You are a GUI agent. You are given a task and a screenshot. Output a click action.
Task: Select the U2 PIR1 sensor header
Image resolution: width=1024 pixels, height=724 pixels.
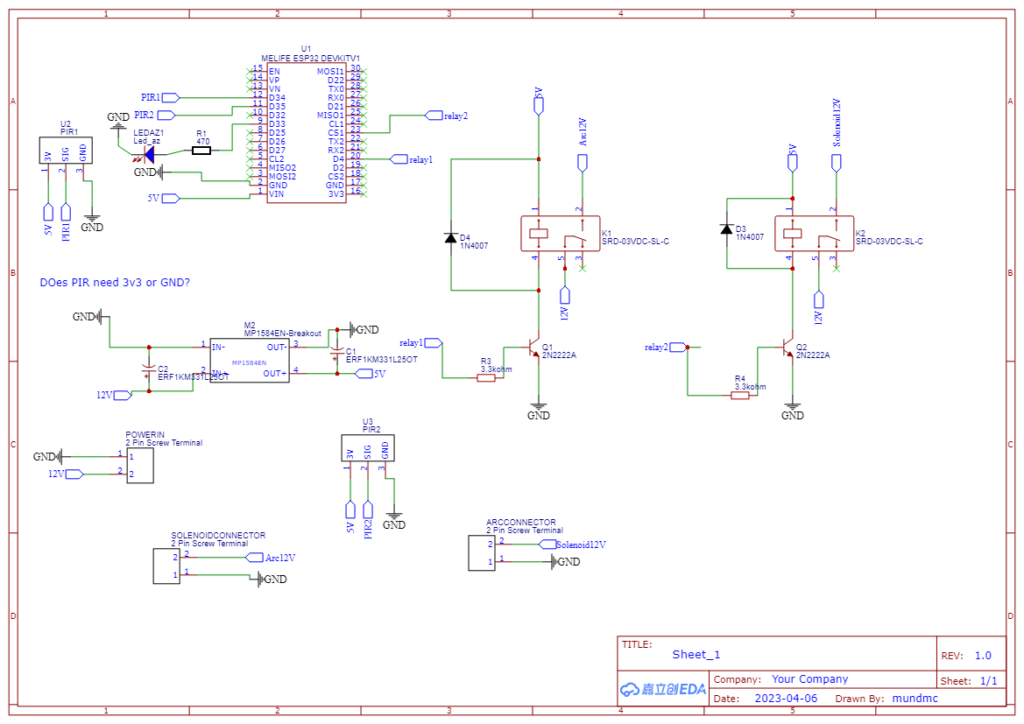click(65, 151)
